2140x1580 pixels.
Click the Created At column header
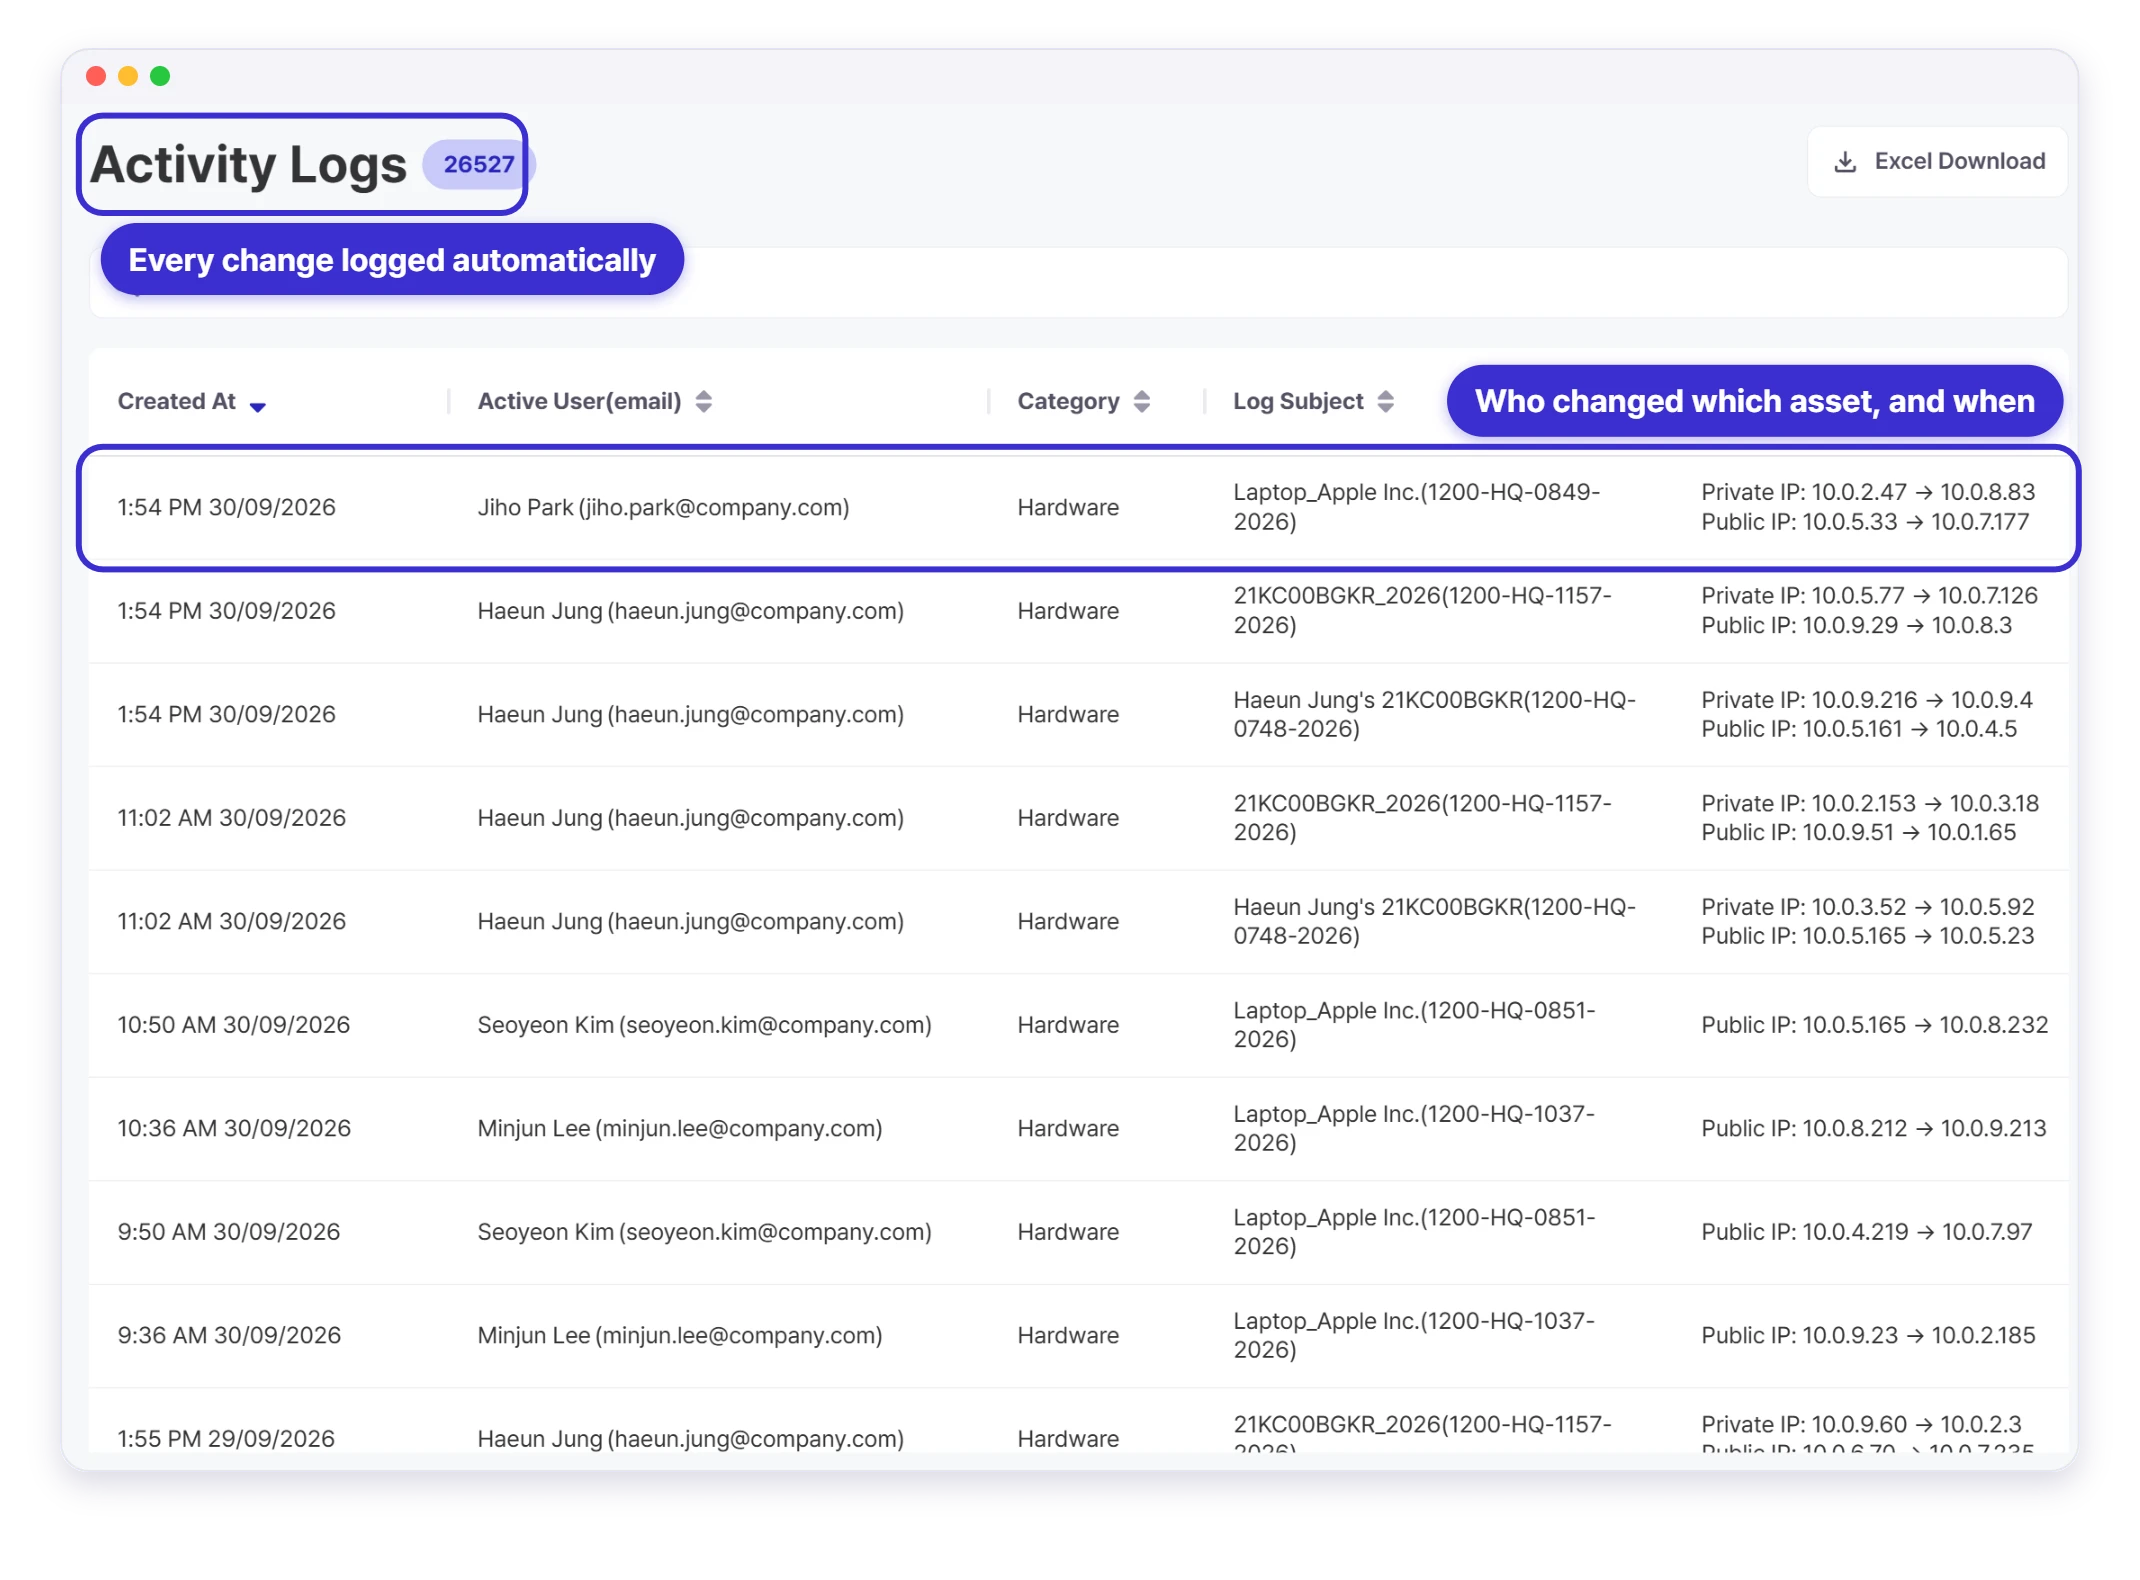pyautogui.click(x=177, y=402)
